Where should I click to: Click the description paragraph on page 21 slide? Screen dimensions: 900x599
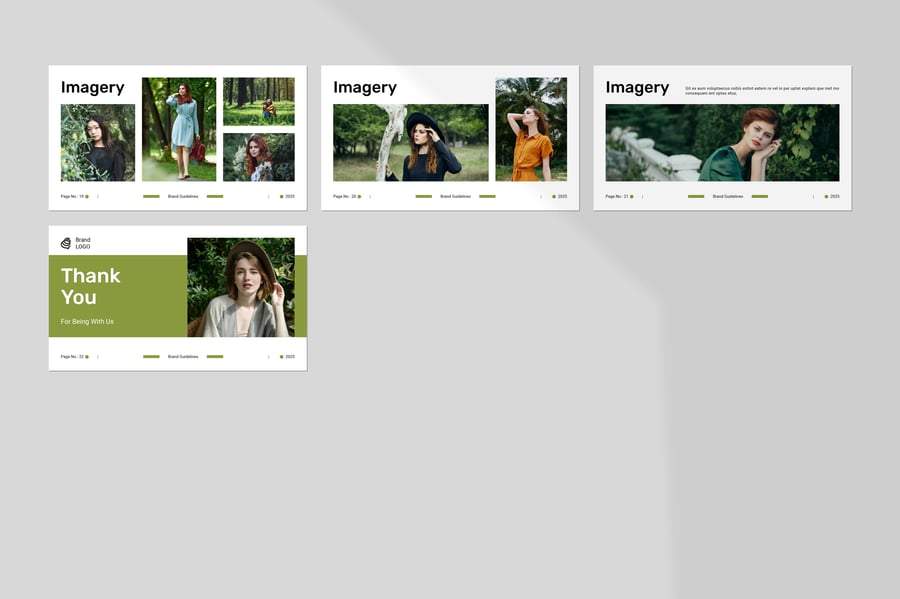(x=760, y=91)
